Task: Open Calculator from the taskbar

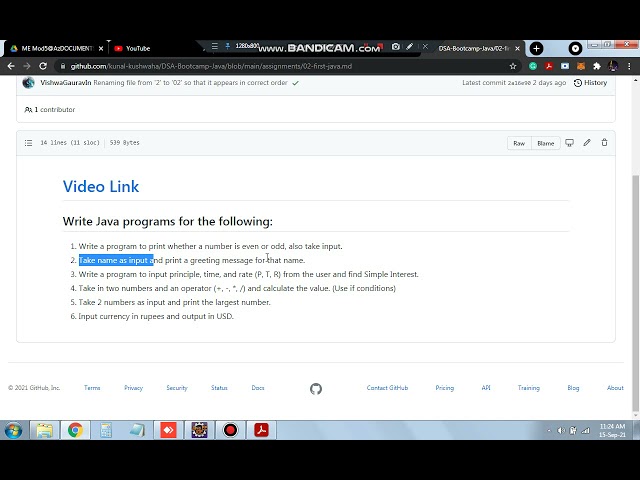Action: click(x=106, y=430)
